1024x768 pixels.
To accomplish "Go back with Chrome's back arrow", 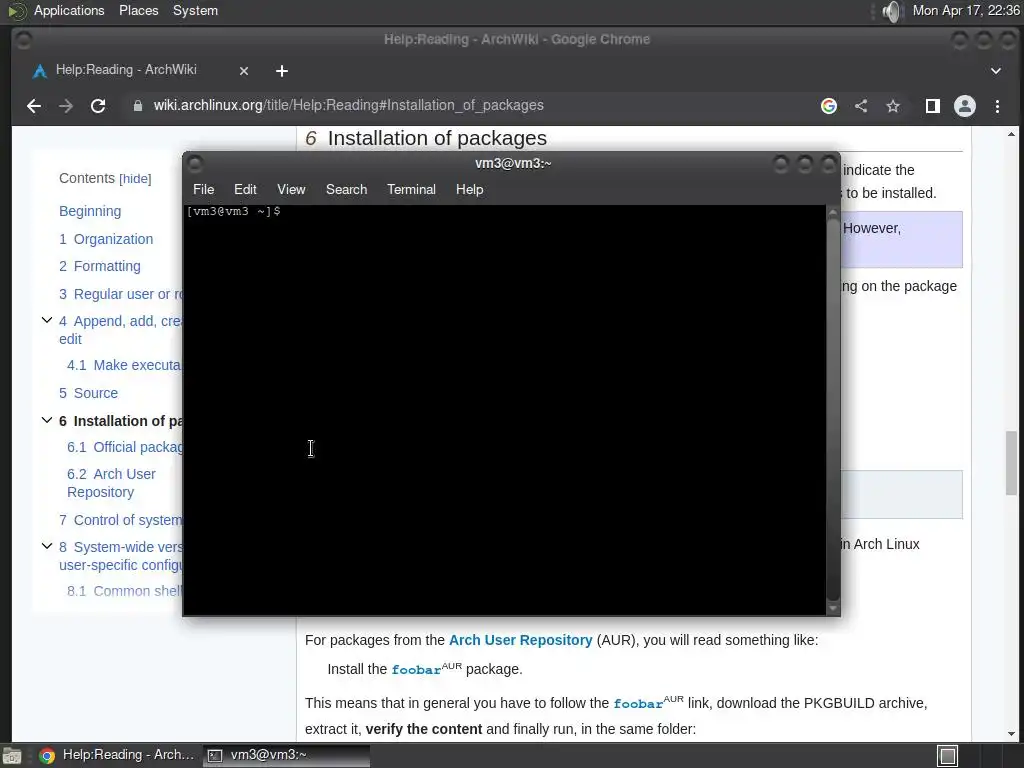I will pyautogui.click(x=34, y=106).
